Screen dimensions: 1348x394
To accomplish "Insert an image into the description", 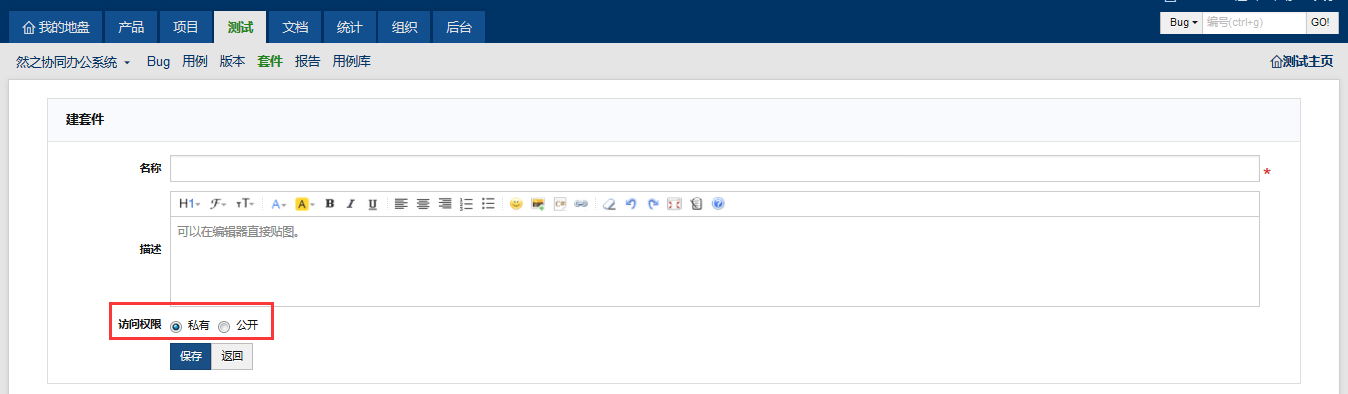I will pyautogui.click(x=538, y=204).
